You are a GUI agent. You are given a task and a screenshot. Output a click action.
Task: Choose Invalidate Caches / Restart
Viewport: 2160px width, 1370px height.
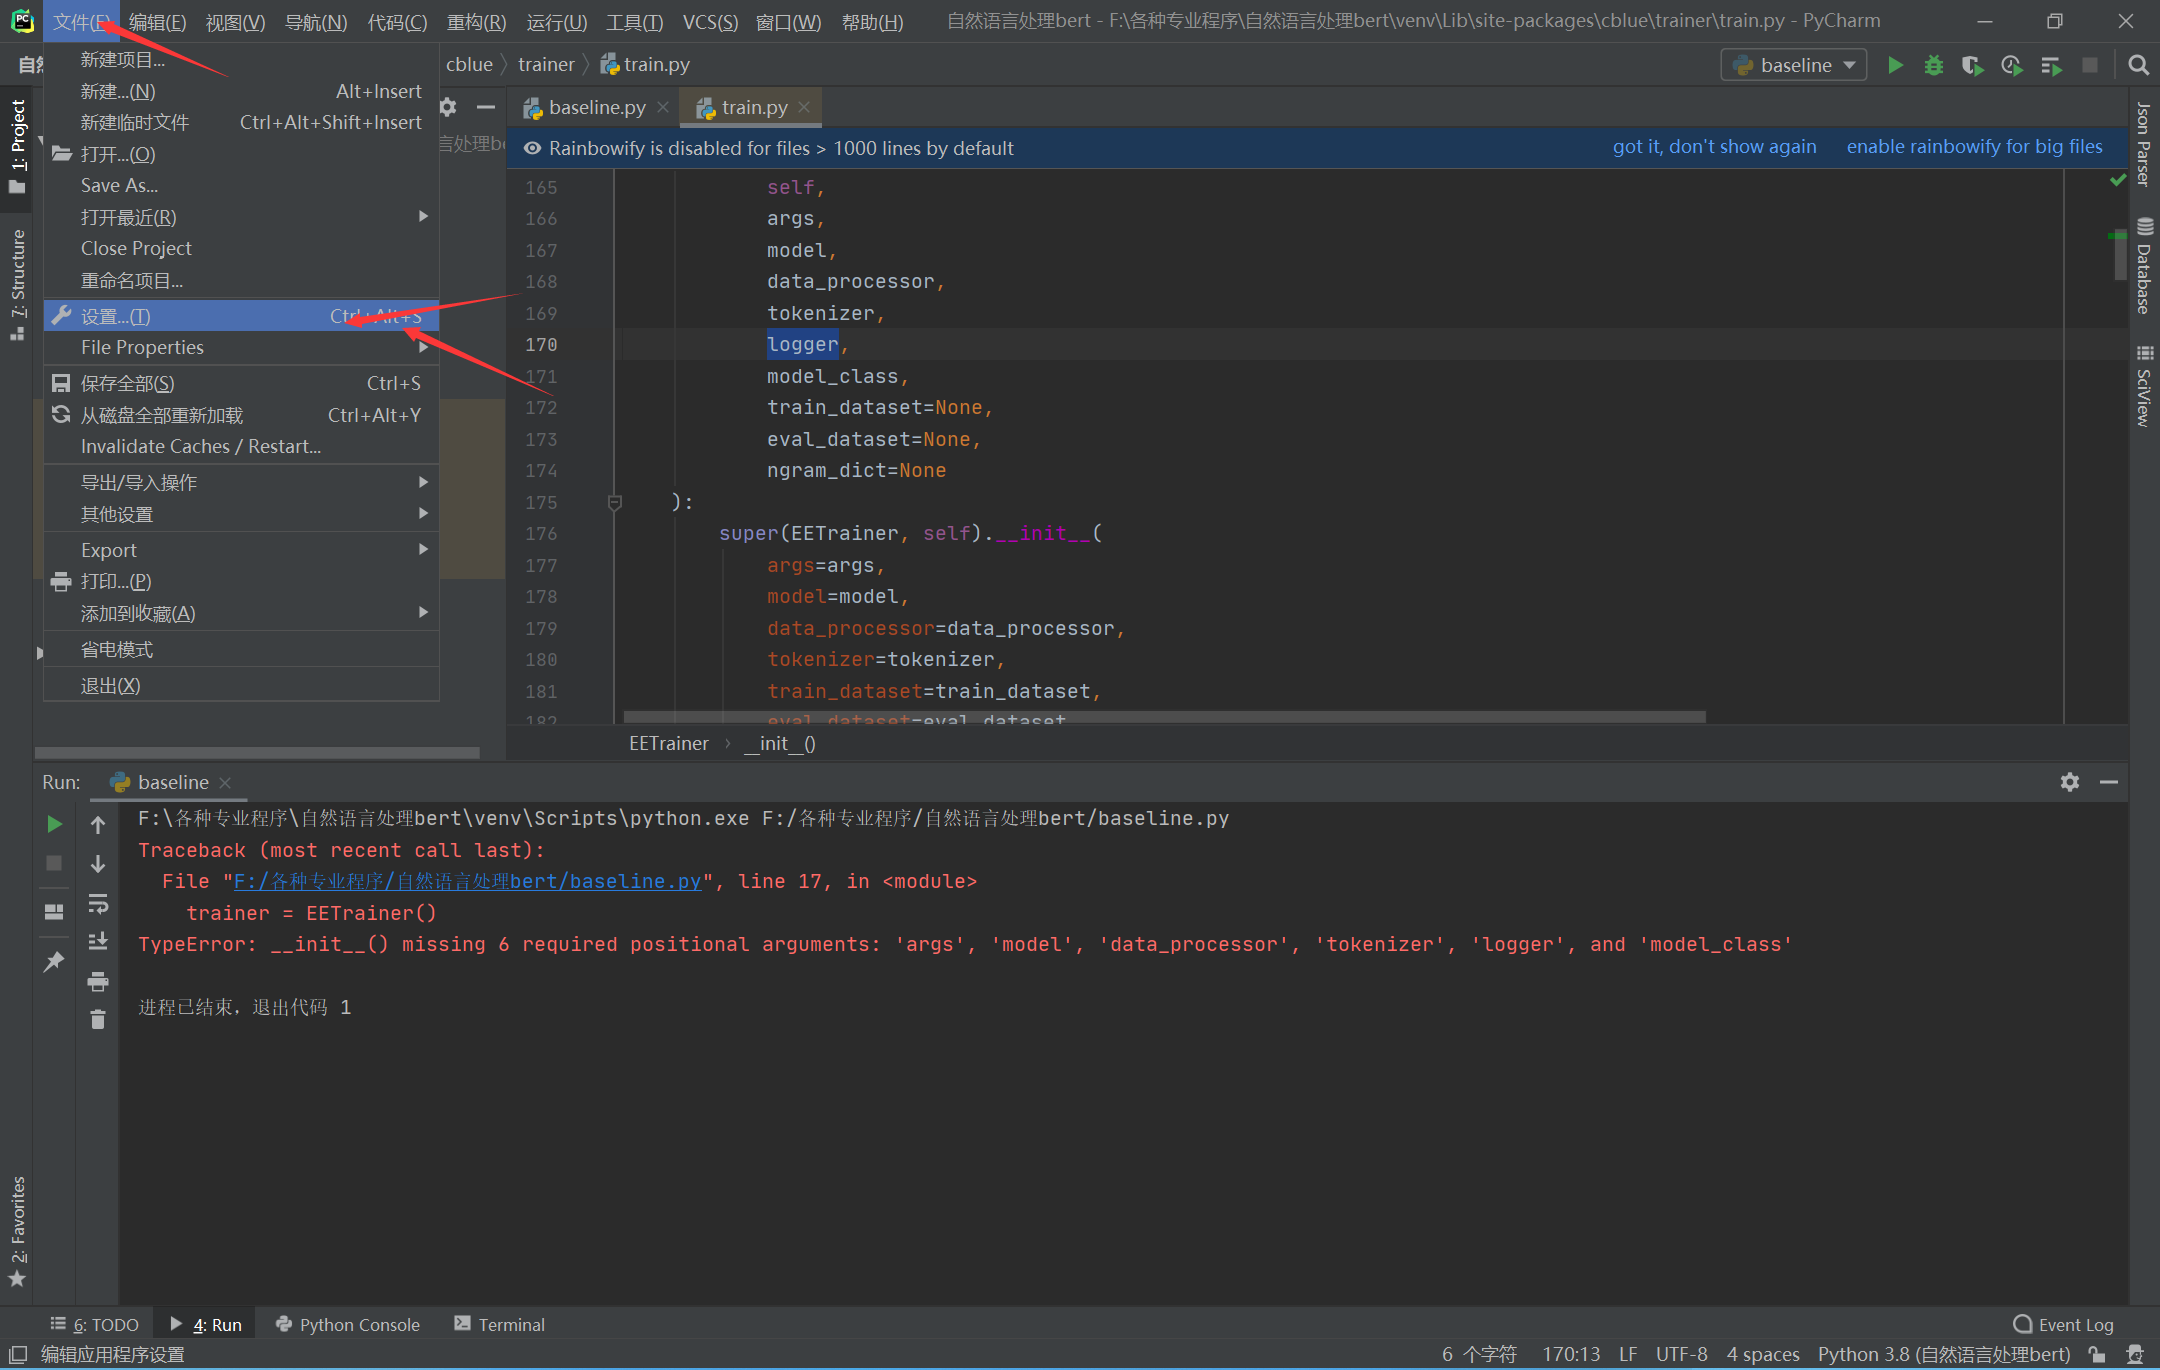(x=241, y=446)
